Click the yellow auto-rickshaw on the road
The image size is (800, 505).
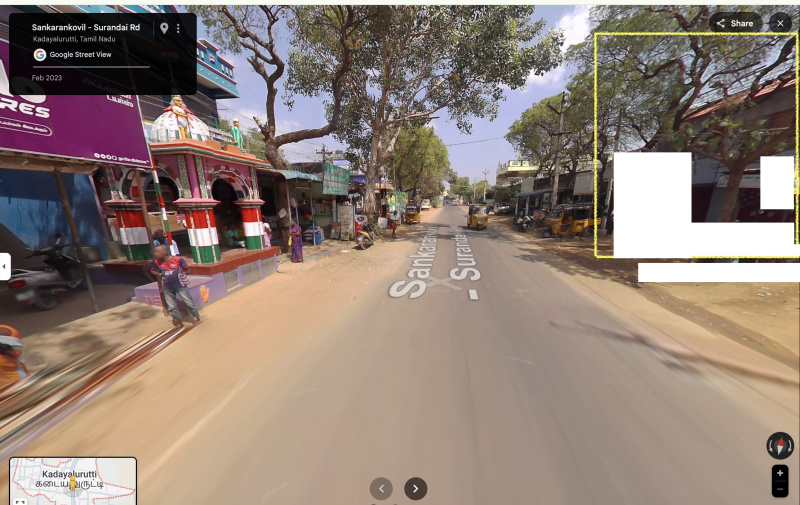pos(478,216)
